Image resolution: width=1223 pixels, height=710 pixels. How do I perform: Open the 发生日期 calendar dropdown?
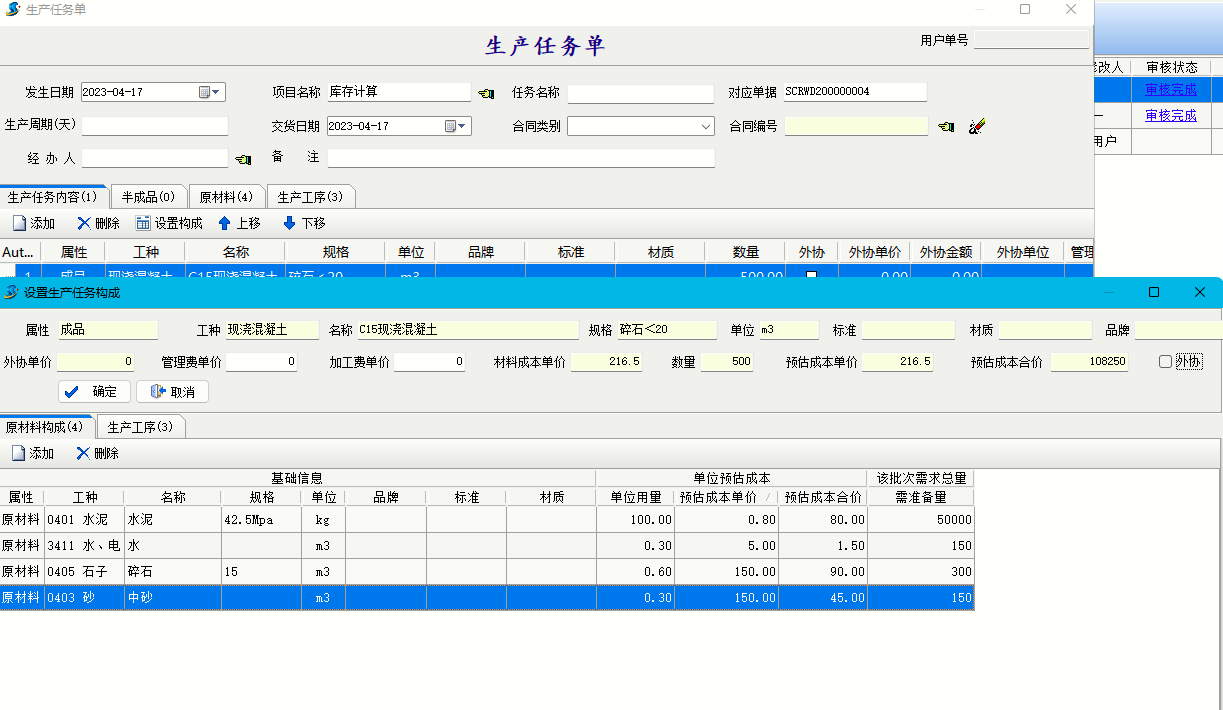pyautogui.click(x=211, y=92)
